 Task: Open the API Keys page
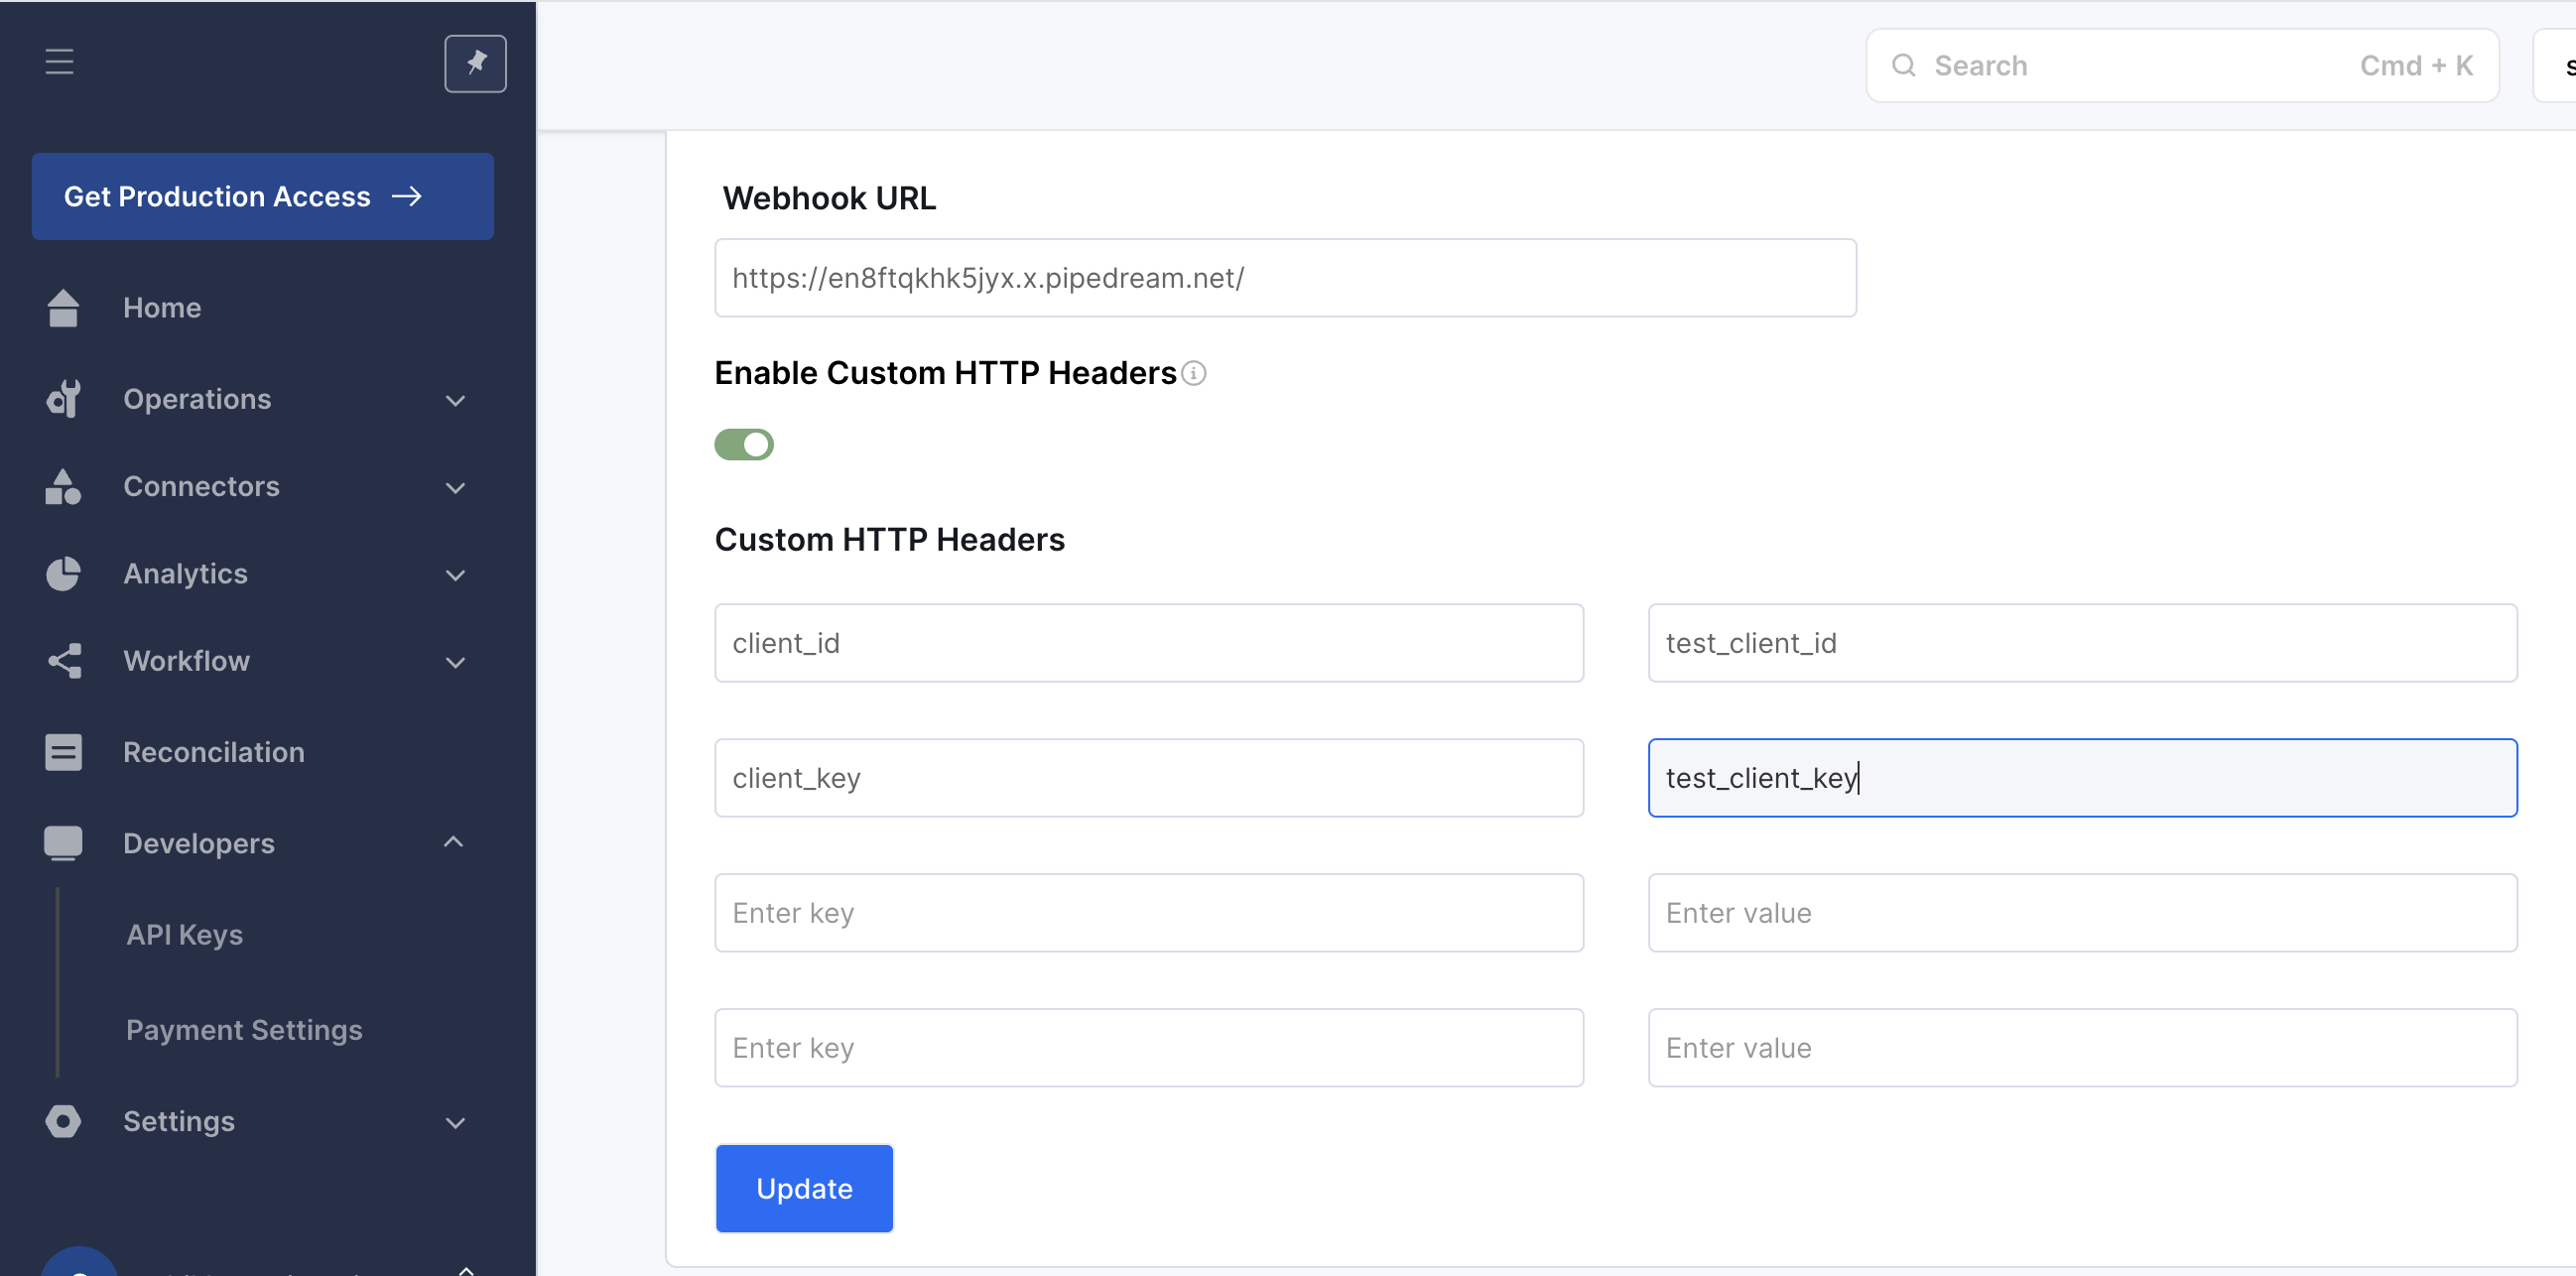tap(185, 934)
